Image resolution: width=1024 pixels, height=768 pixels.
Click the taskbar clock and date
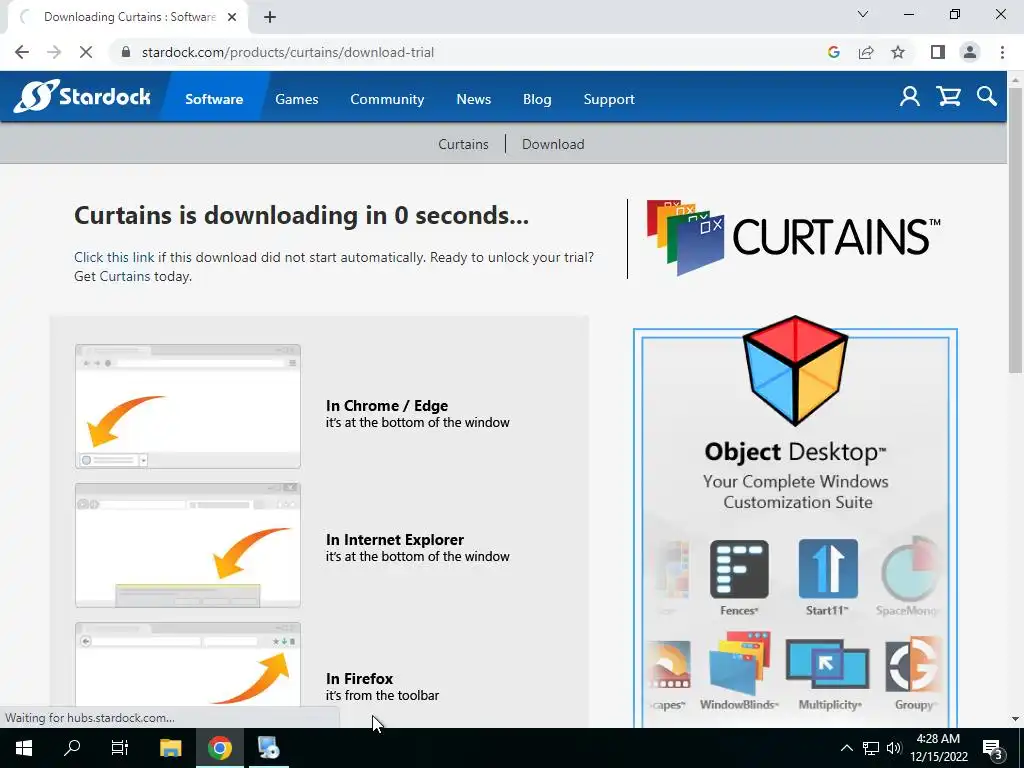point(938,748)
